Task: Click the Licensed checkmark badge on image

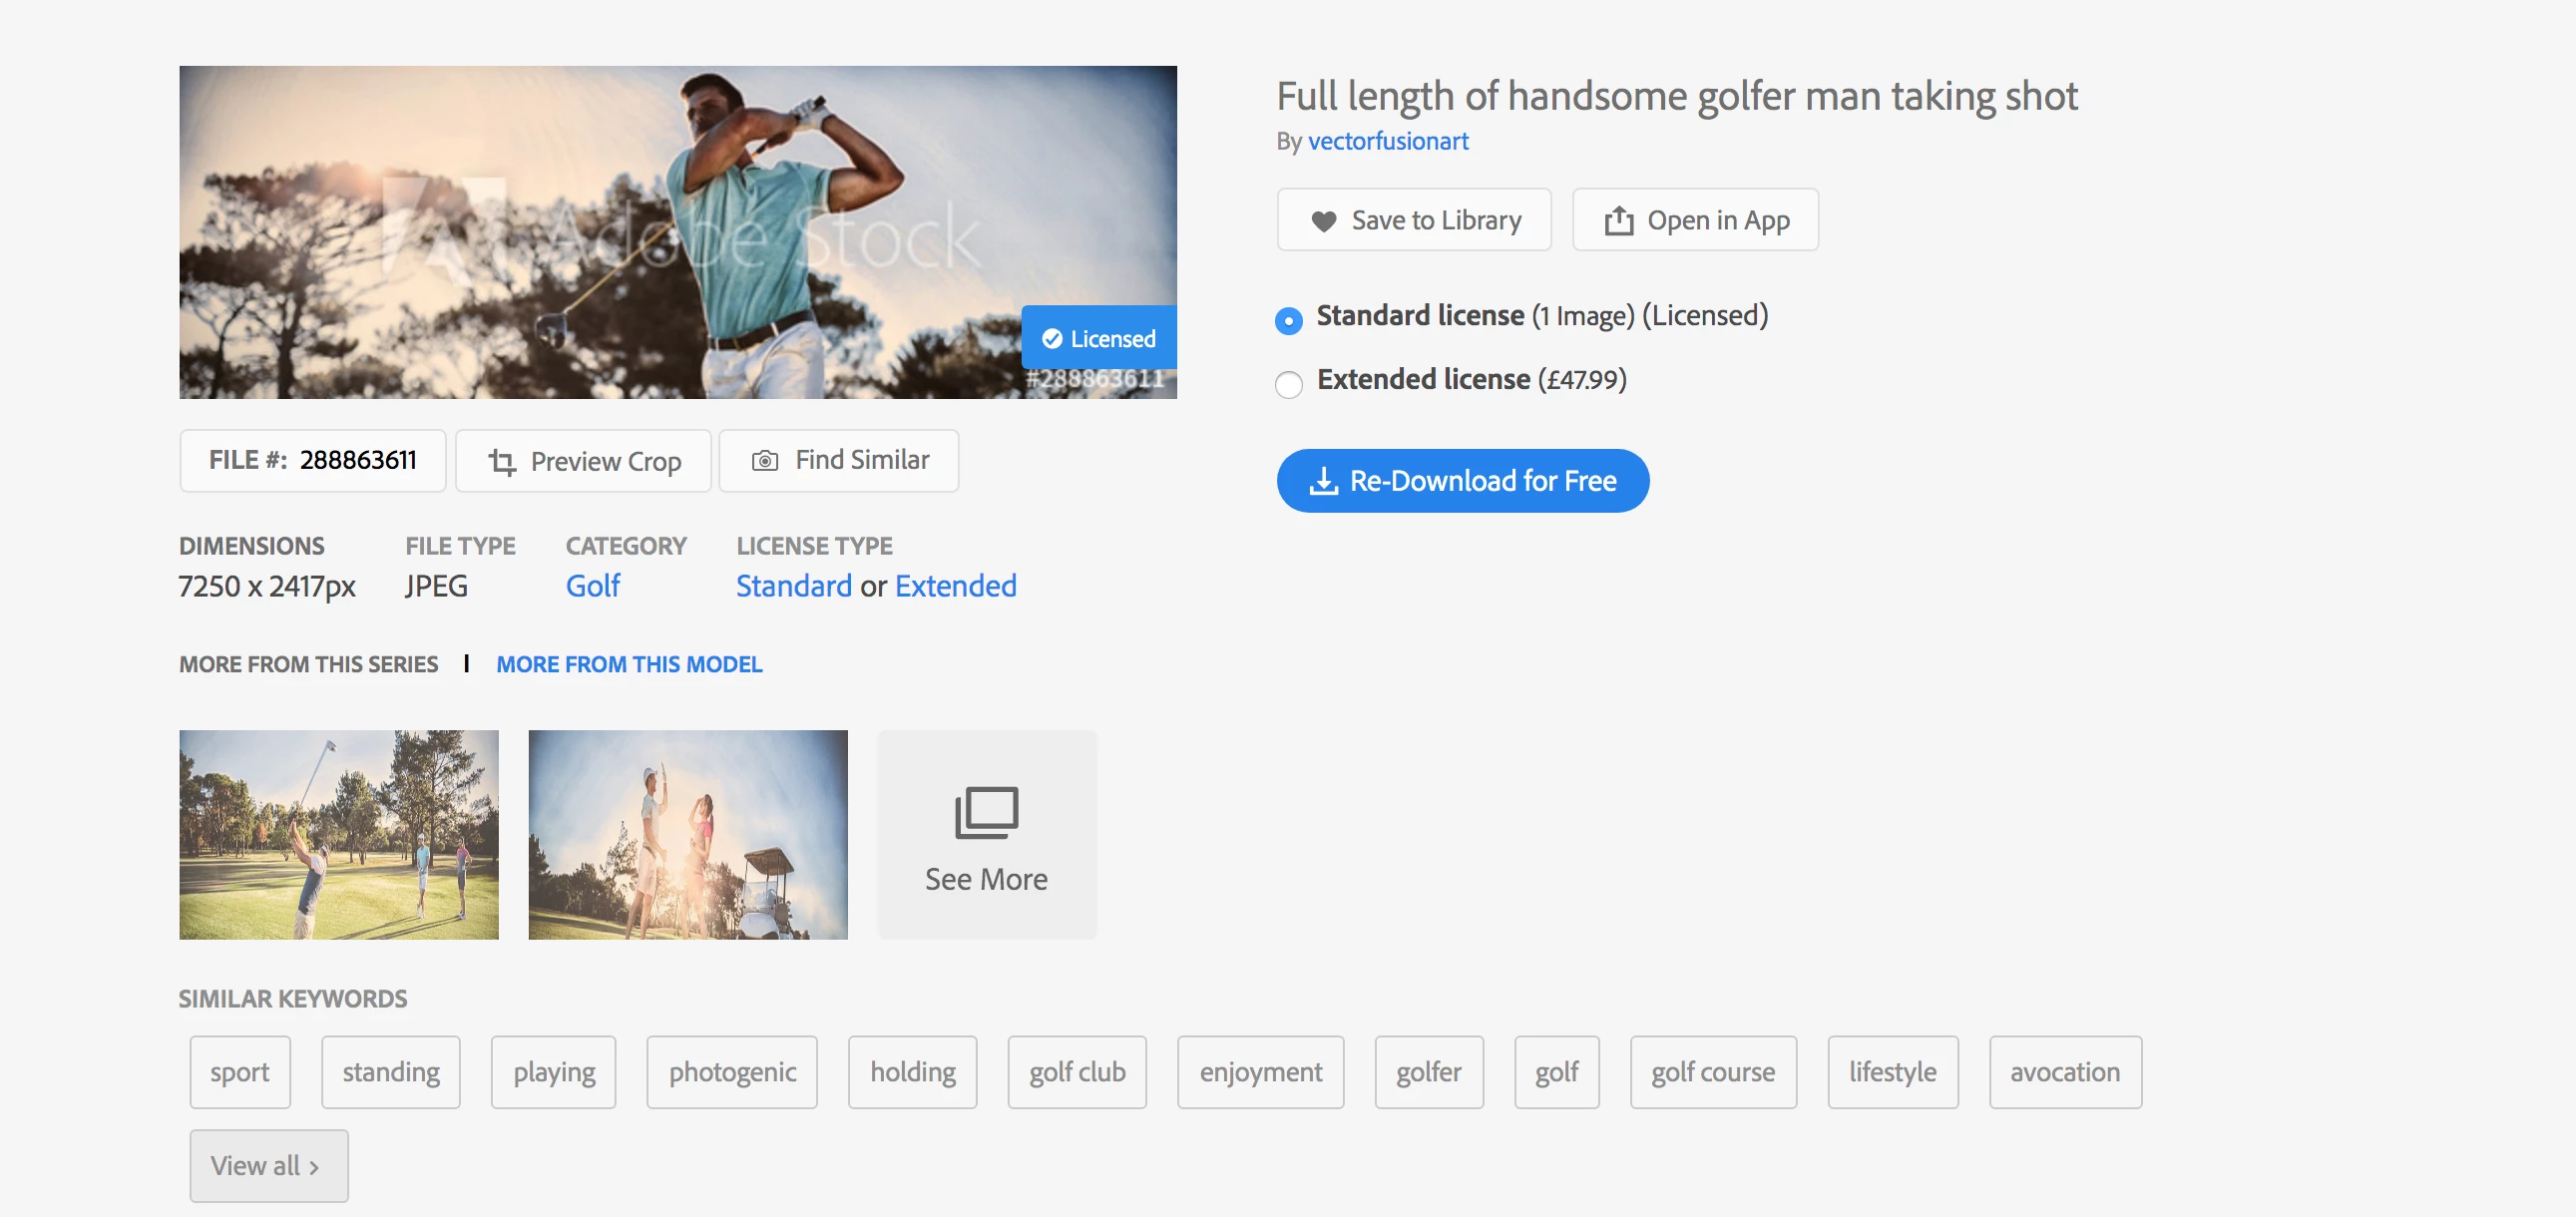Action: 1098,339
